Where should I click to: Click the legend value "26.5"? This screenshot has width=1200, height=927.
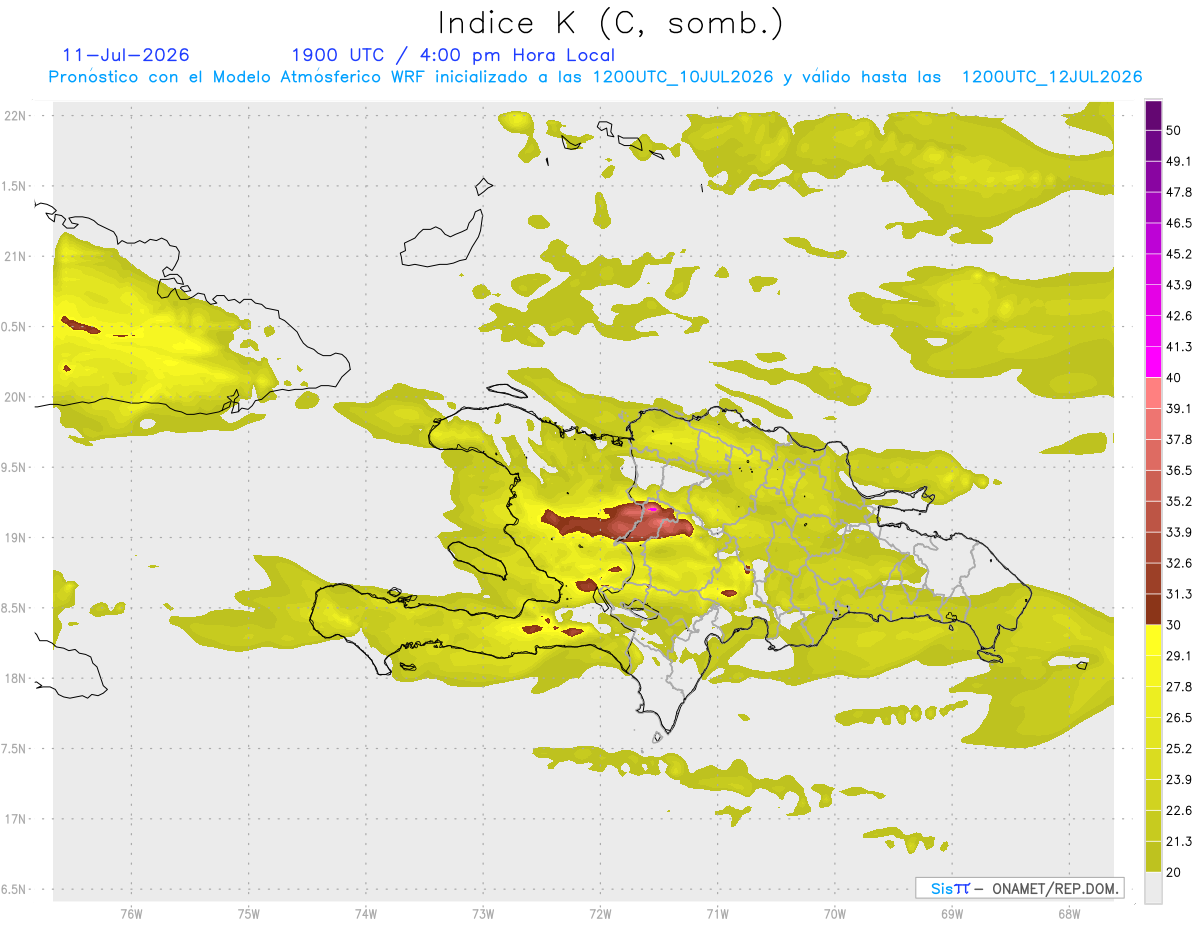[x=1180, y=717]
